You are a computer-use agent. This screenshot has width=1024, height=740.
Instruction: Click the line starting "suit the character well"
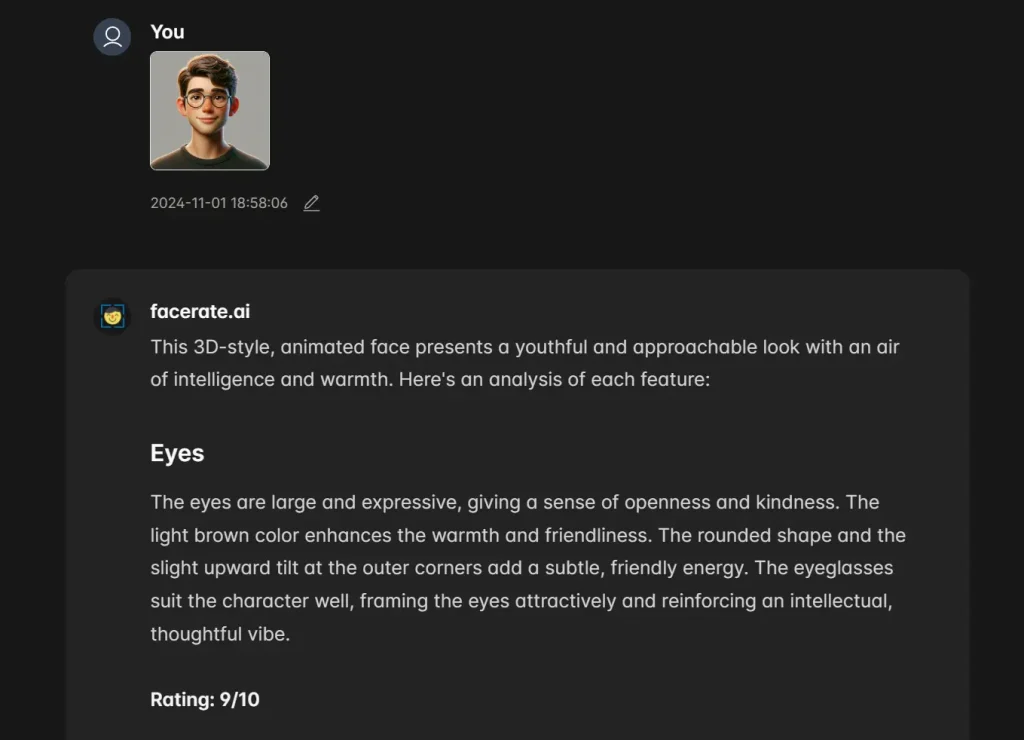(521, 601)
